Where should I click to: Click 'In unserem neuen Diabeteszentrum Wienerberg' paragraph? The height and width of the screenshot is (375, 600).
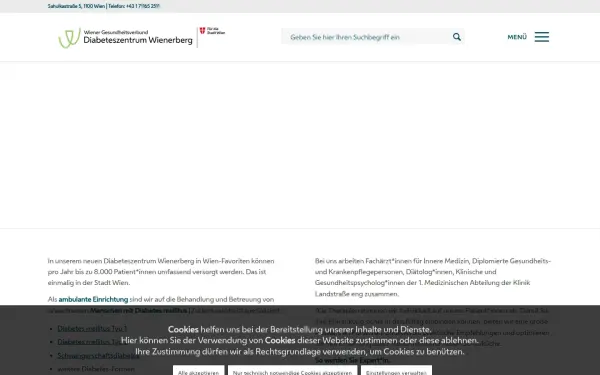tap(161, 272)
